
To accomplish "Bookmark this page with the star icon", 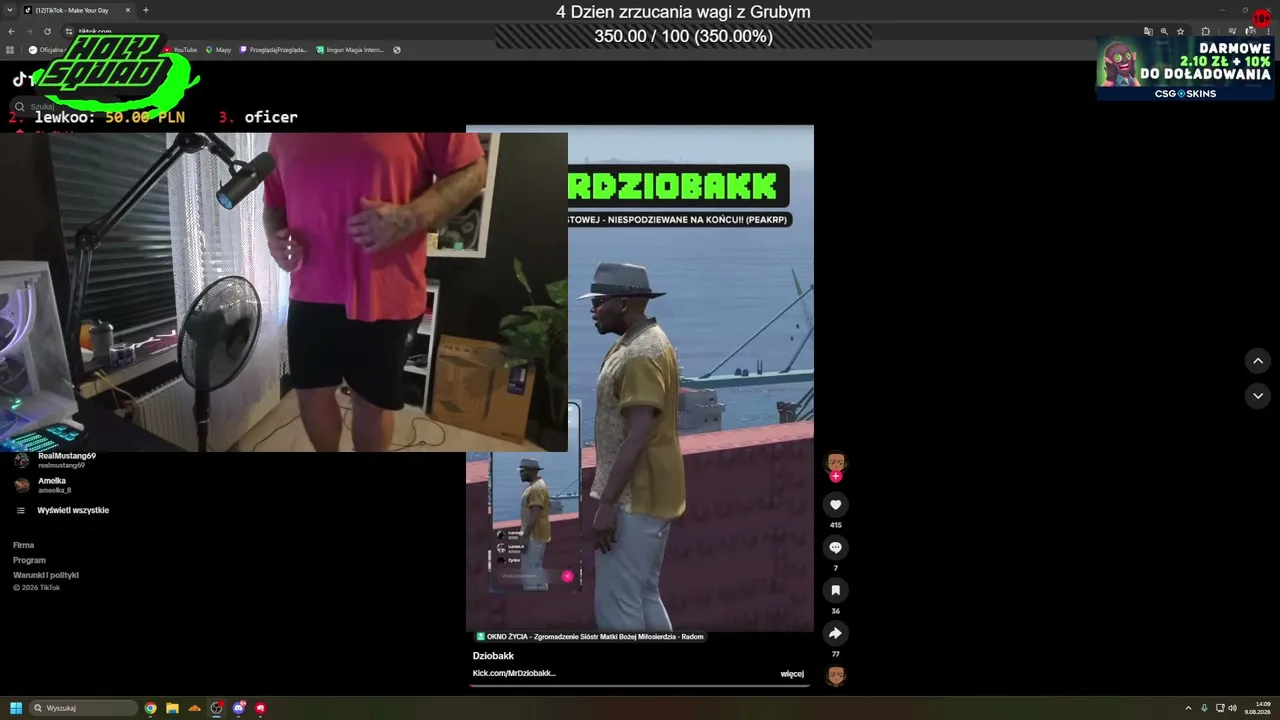I will 1180,31.
